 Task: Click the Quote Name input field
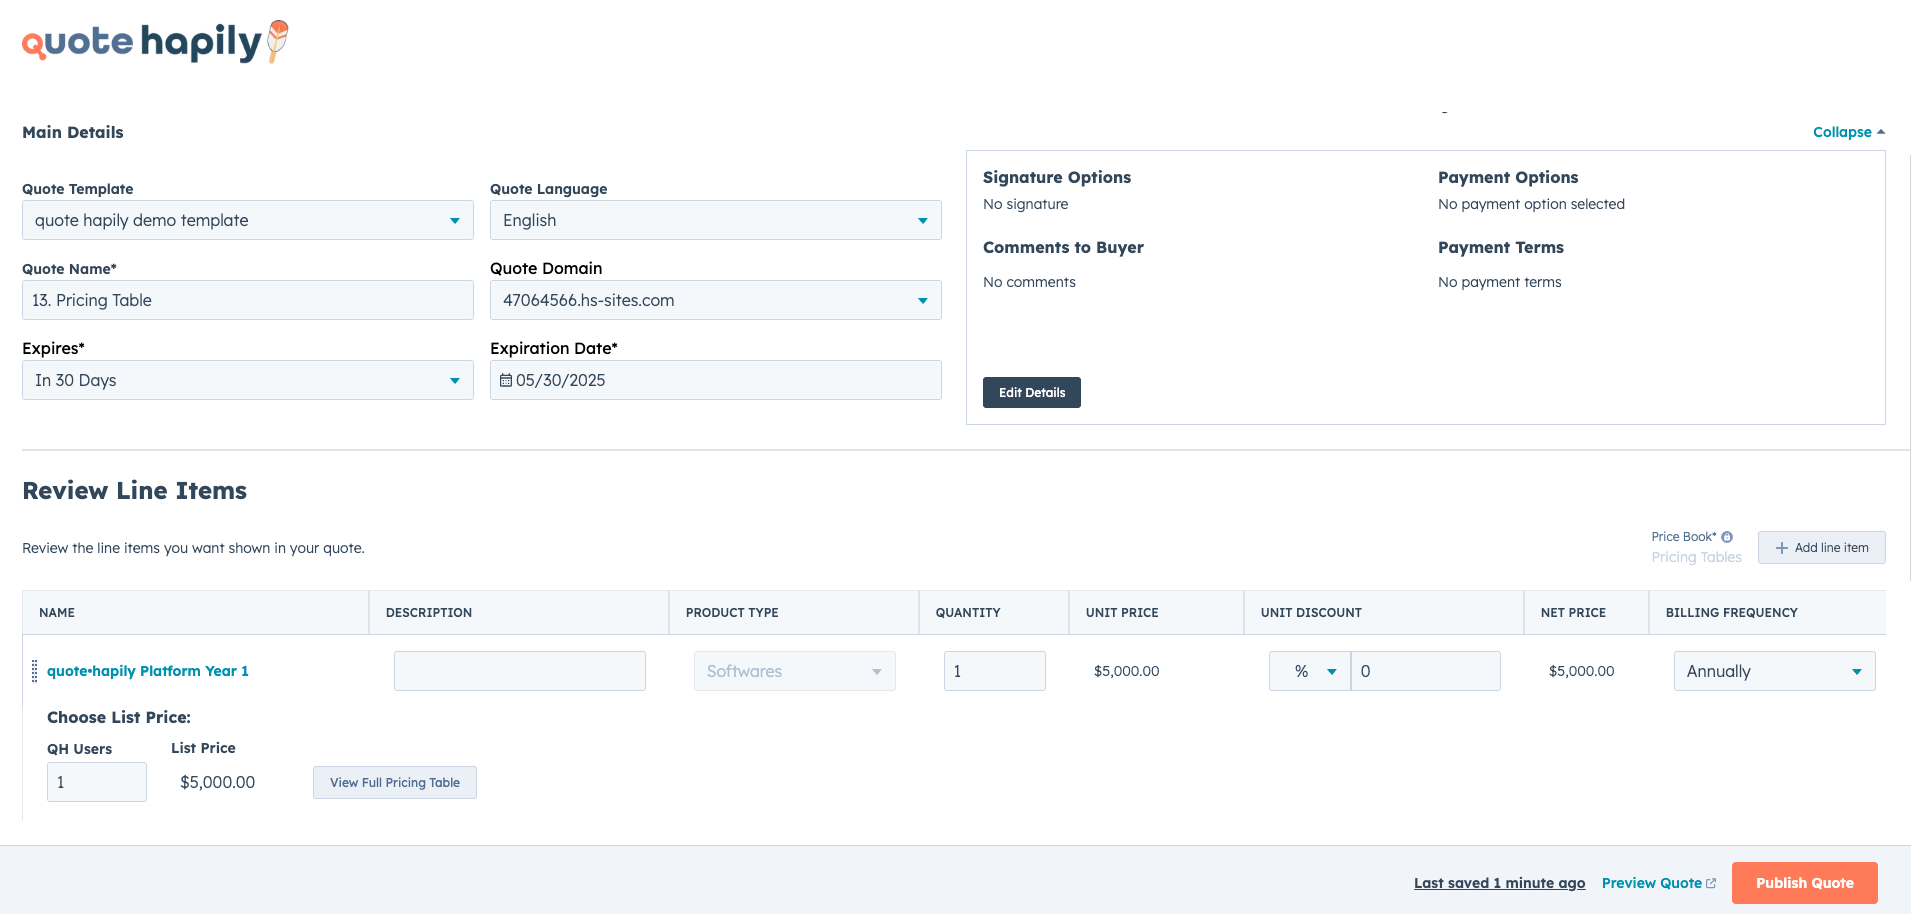pos(248,300)
